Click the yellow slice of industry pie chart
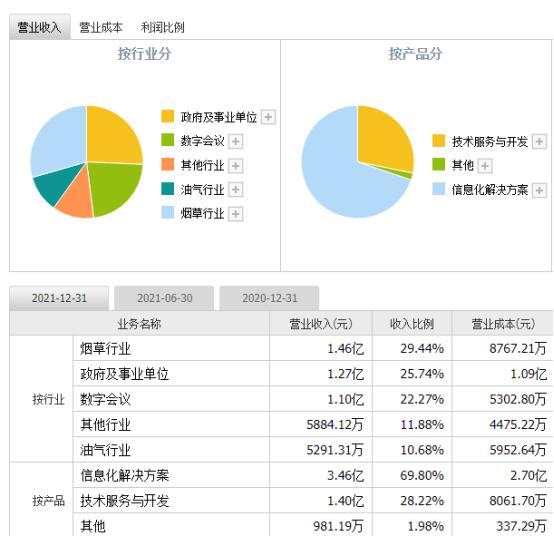Viewport: 554px width, 537px height. click(110, 138)
